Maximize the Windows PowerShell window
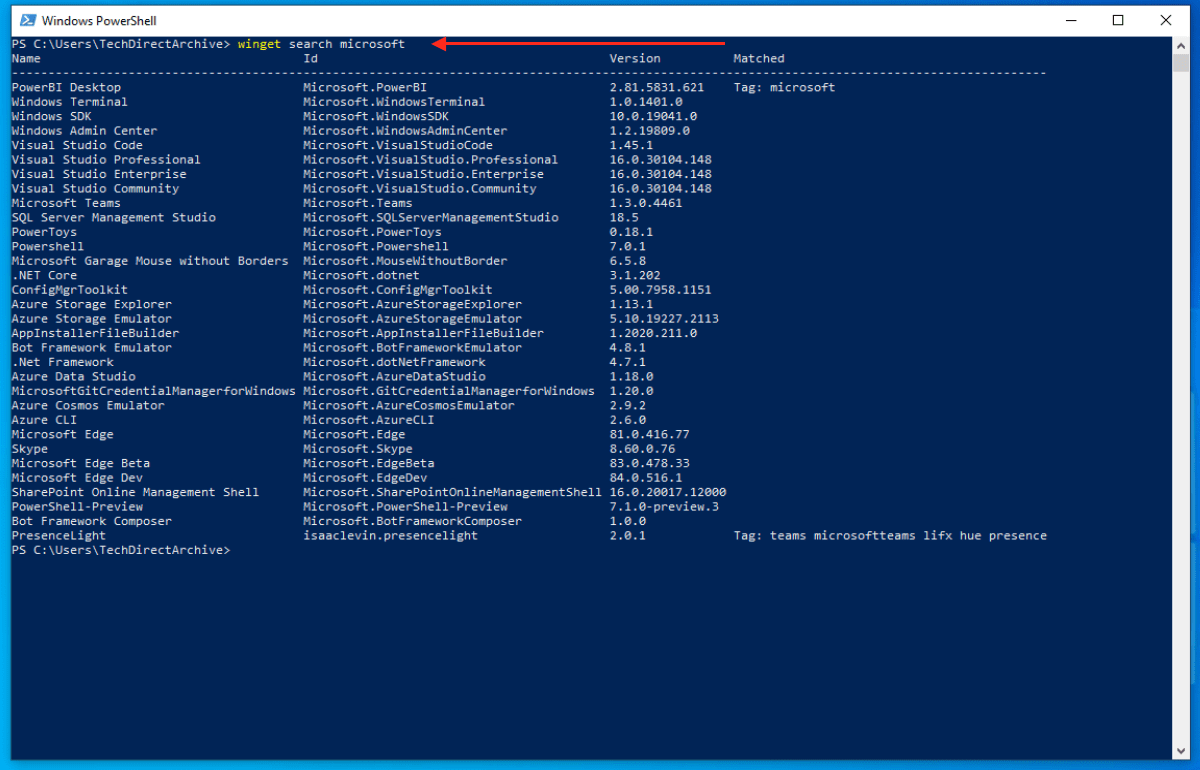The image size is (1200, 770). pos(1118,20)
